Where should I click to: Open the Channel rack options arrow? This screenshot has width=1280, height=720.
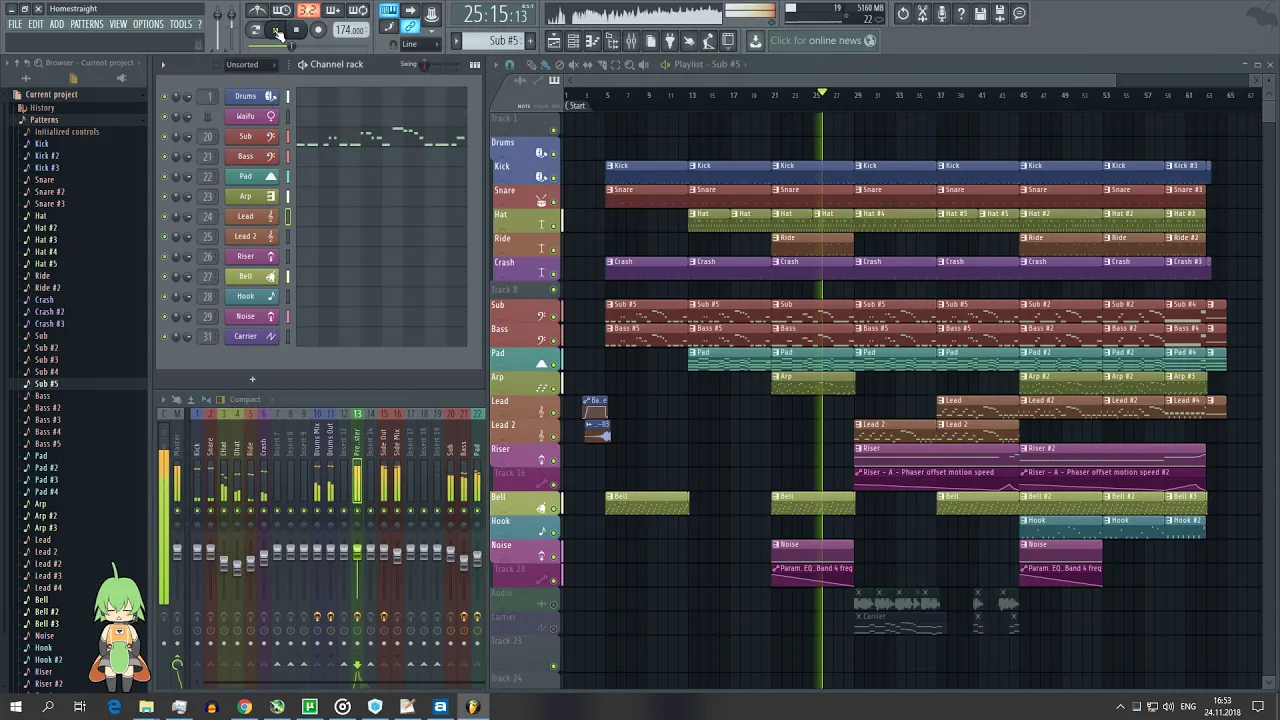(x=163, y=65)
